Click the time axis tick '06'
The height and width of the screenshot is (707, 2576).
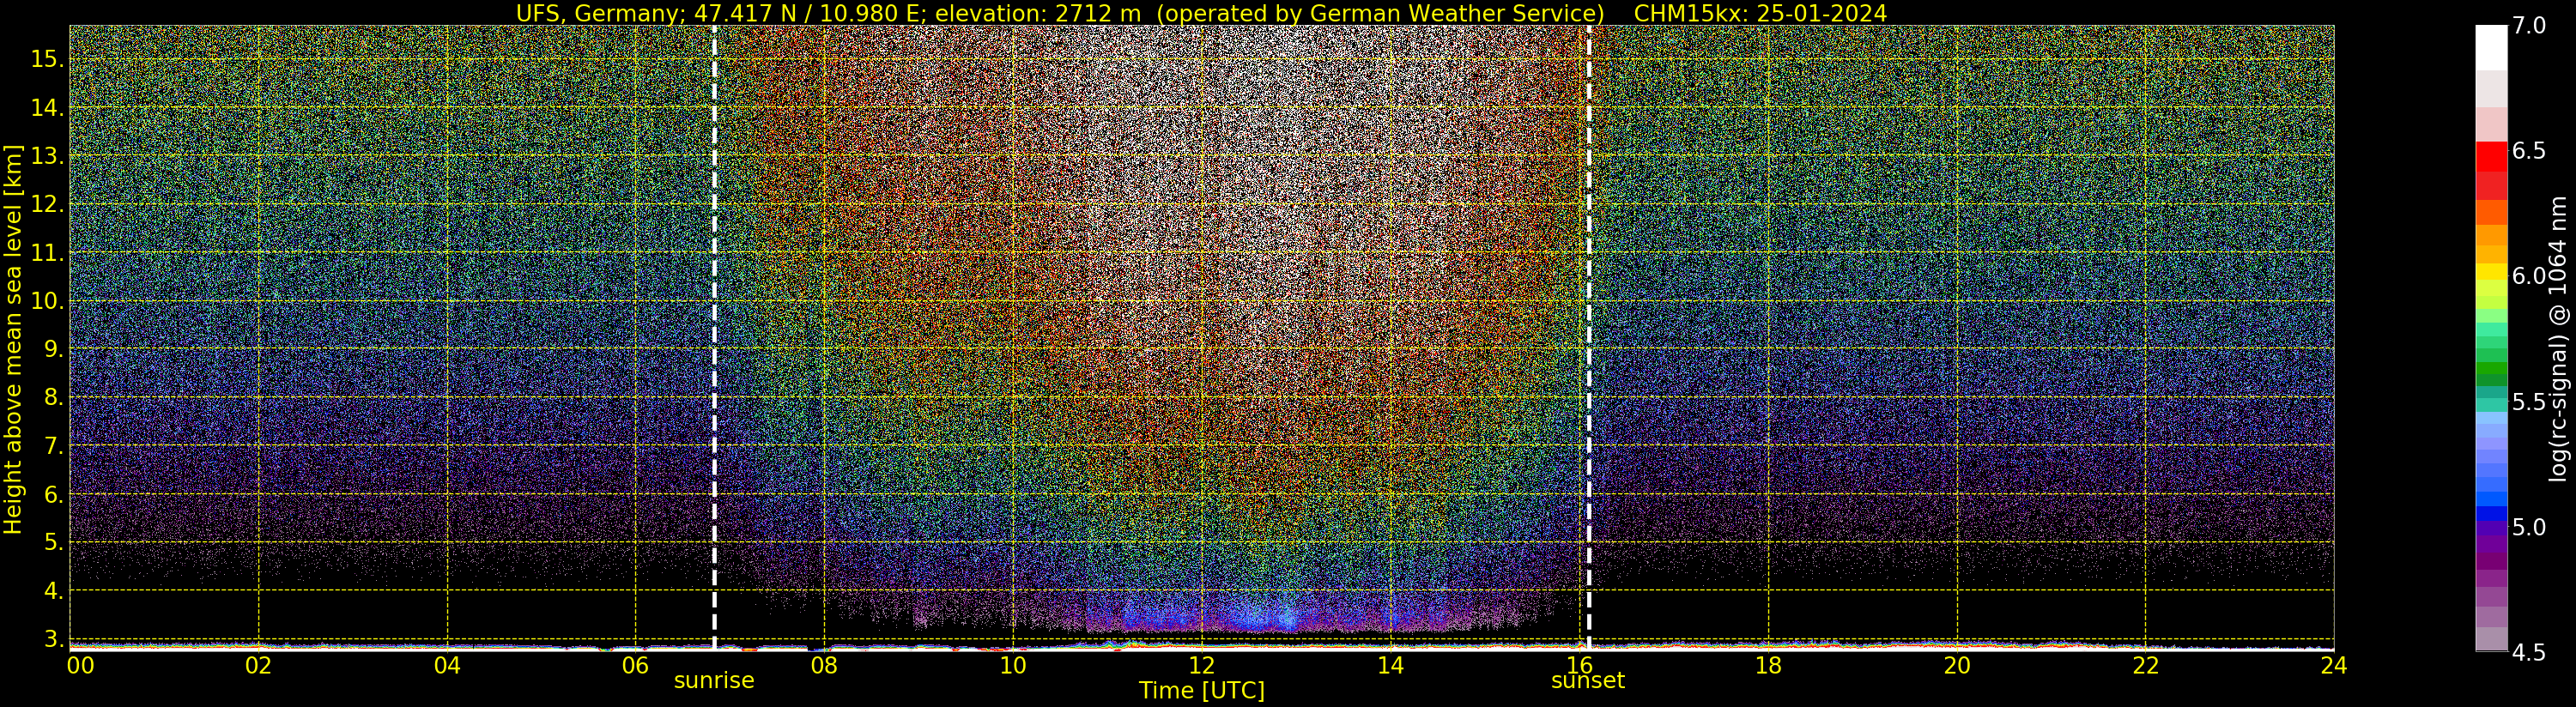(x=636, y=665)
